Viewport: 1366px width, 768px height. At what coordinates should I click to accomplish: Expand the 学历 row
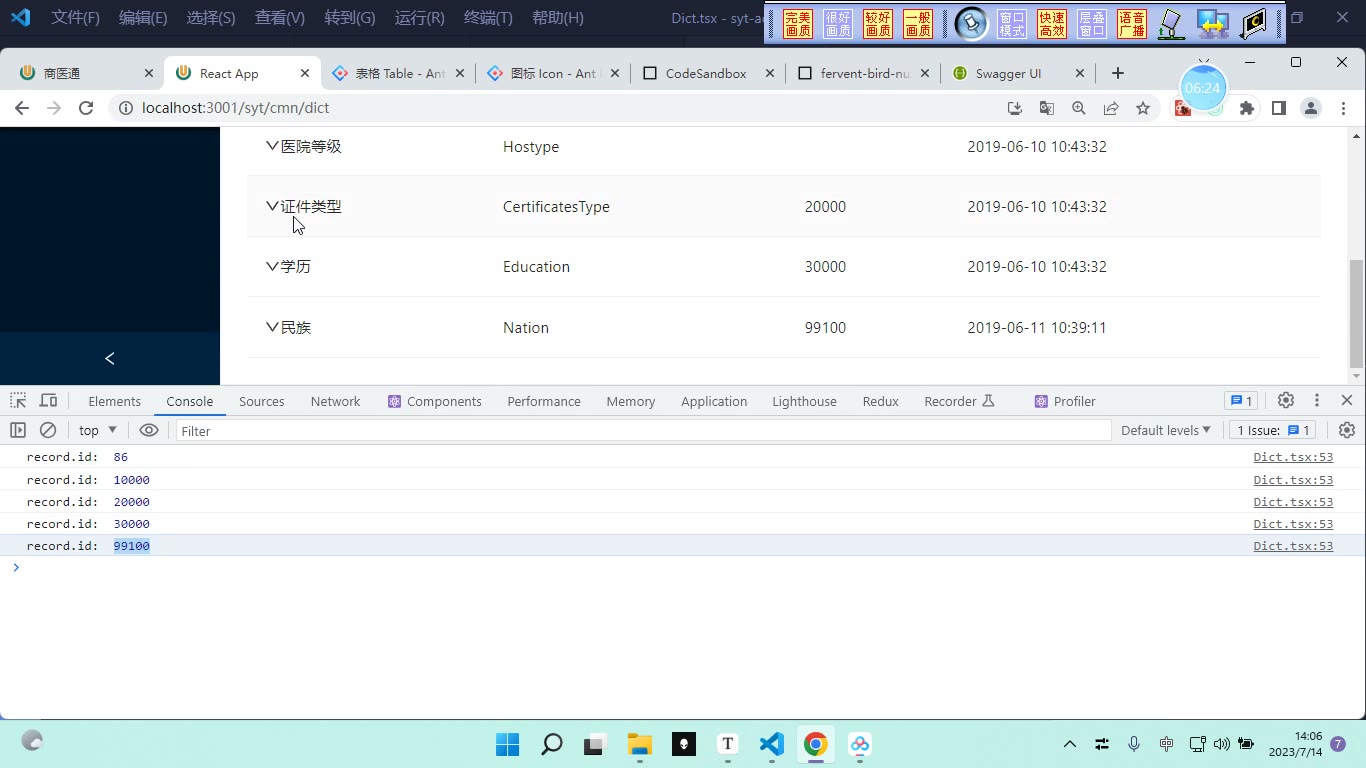(x=271, y=266)
